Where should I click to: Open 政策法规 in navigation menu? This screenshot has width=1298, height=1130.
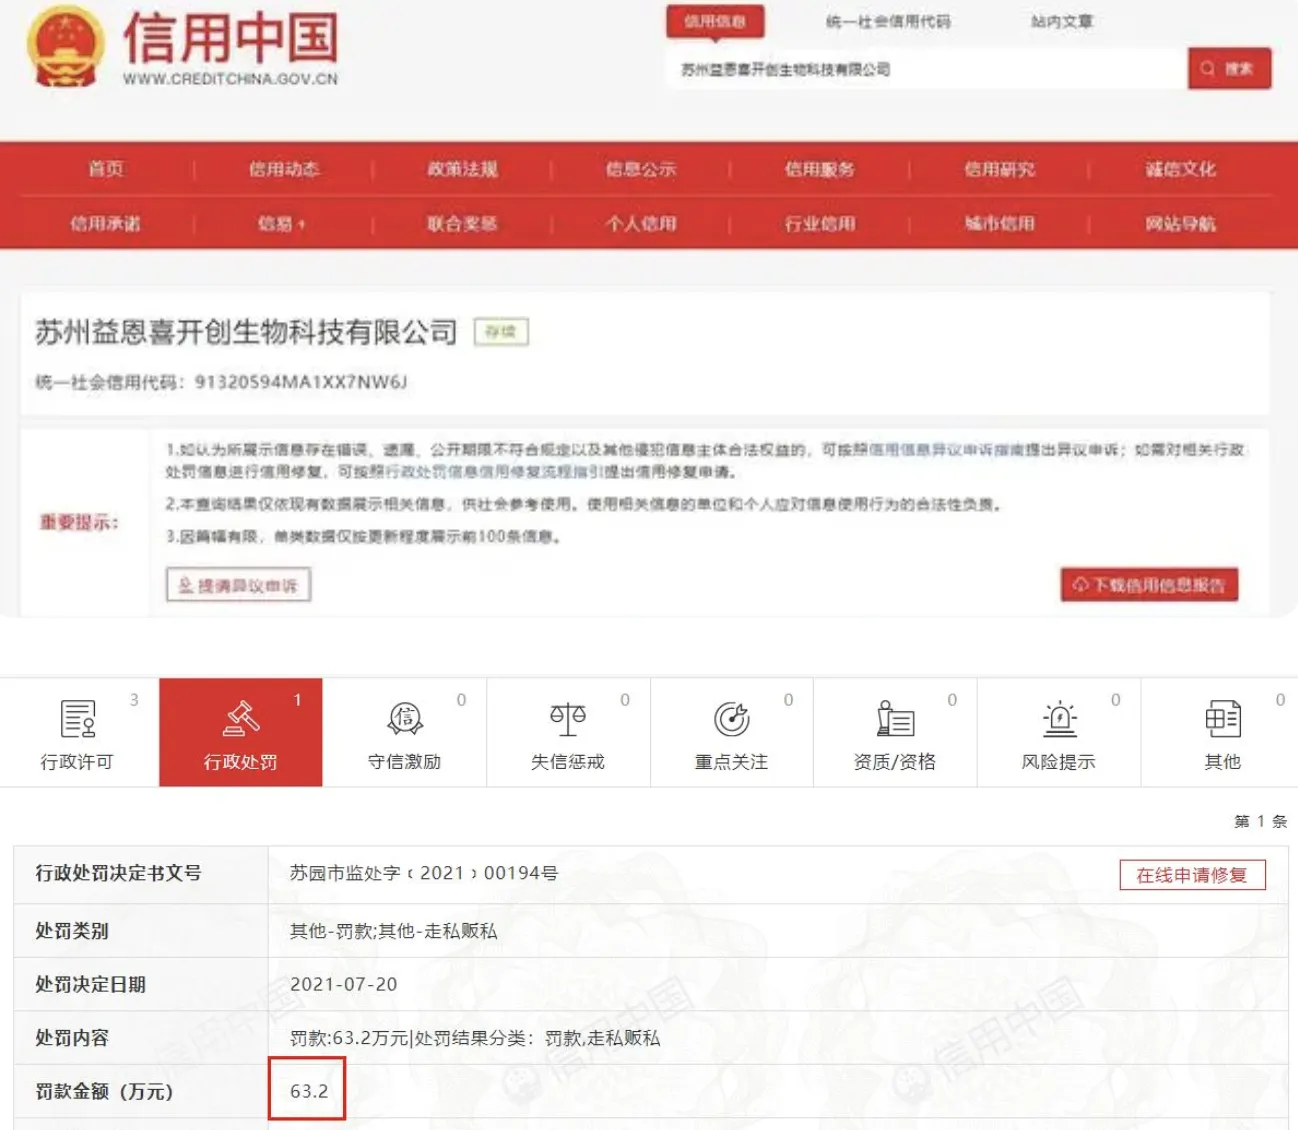462,169
